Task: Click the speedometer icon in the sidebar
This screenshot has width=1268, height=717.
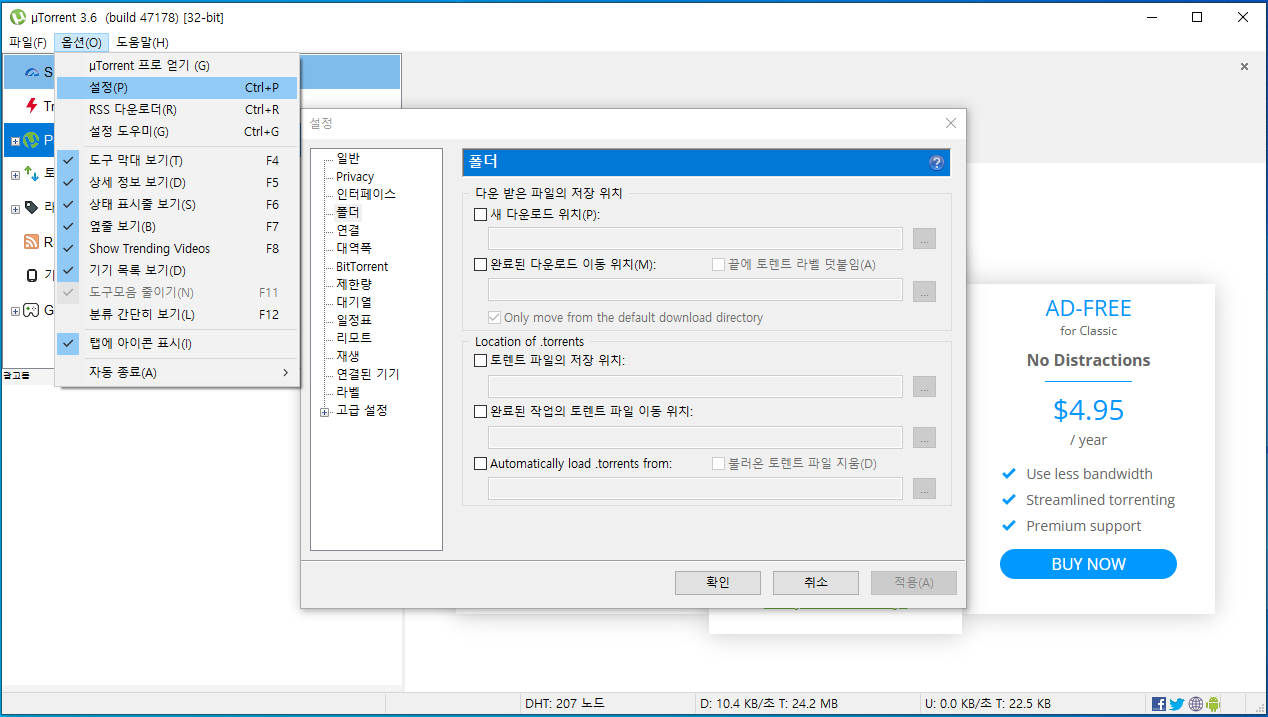Action: coord(32,73)
